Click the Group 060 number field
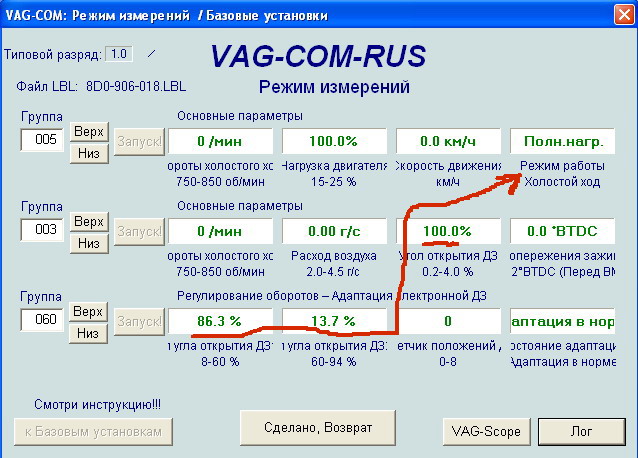The image size is (638, 458). pos(42,319)
